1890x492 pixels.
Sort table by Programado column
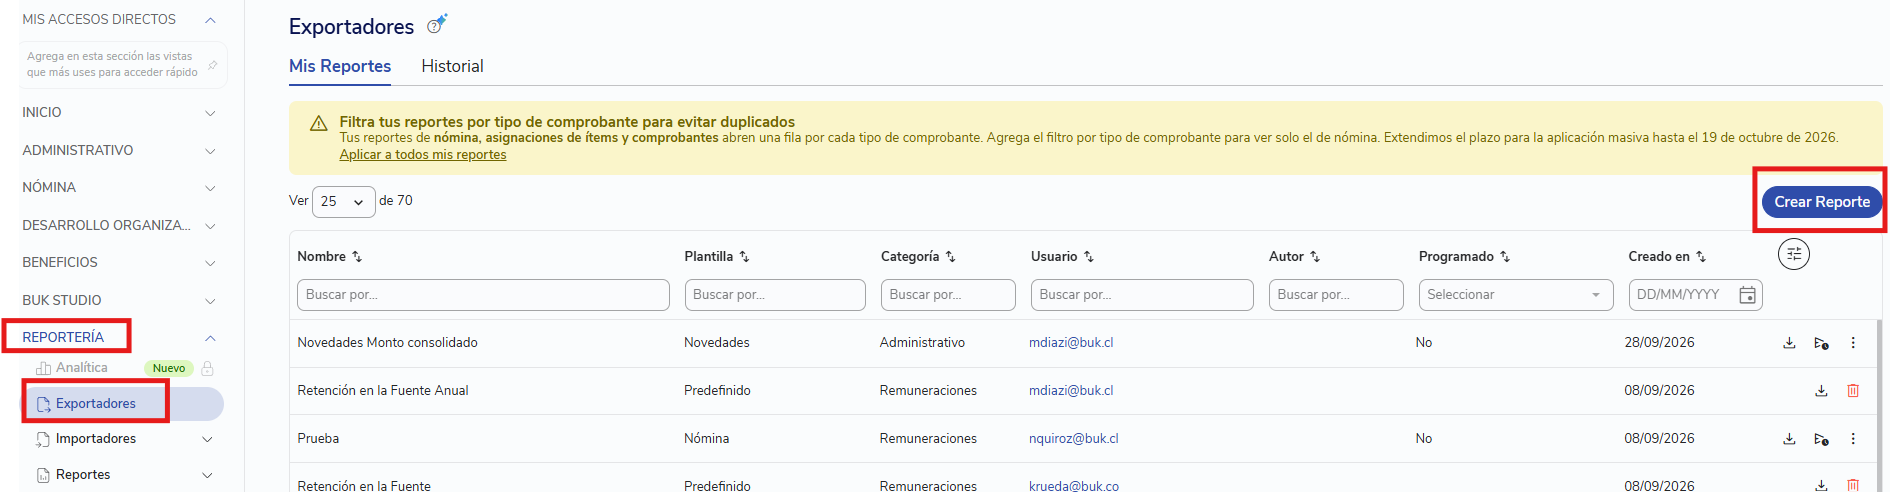1505,257
